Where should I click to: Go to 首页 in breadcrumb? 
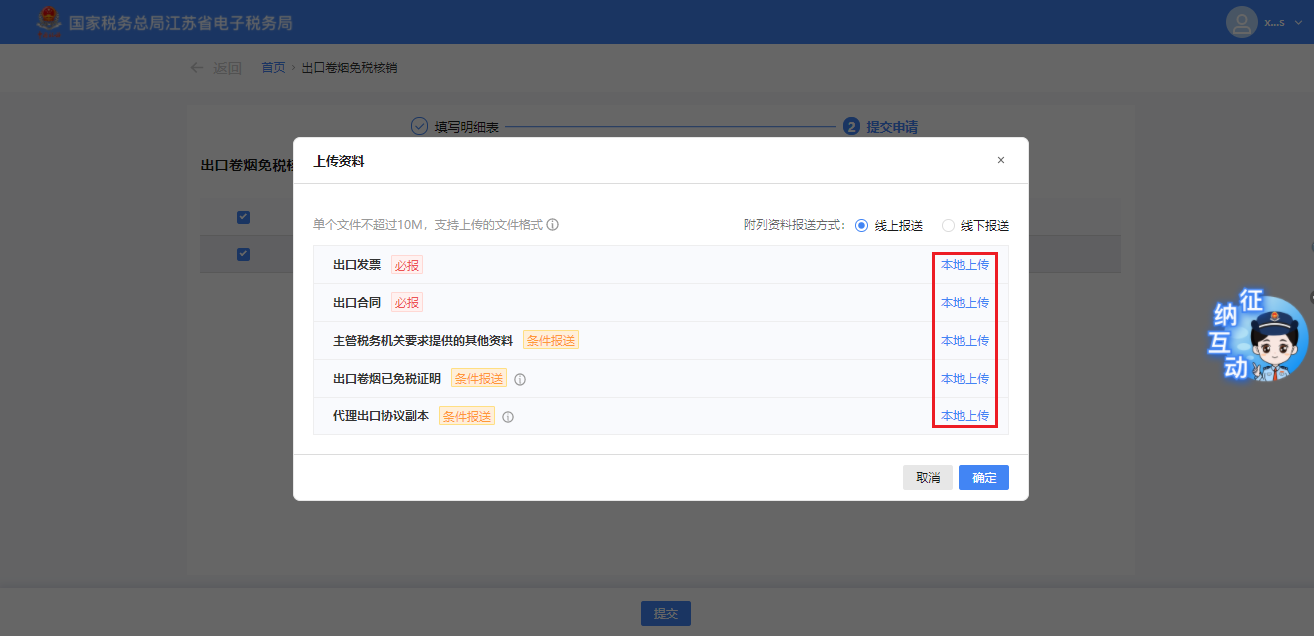[x=273, y=68]
